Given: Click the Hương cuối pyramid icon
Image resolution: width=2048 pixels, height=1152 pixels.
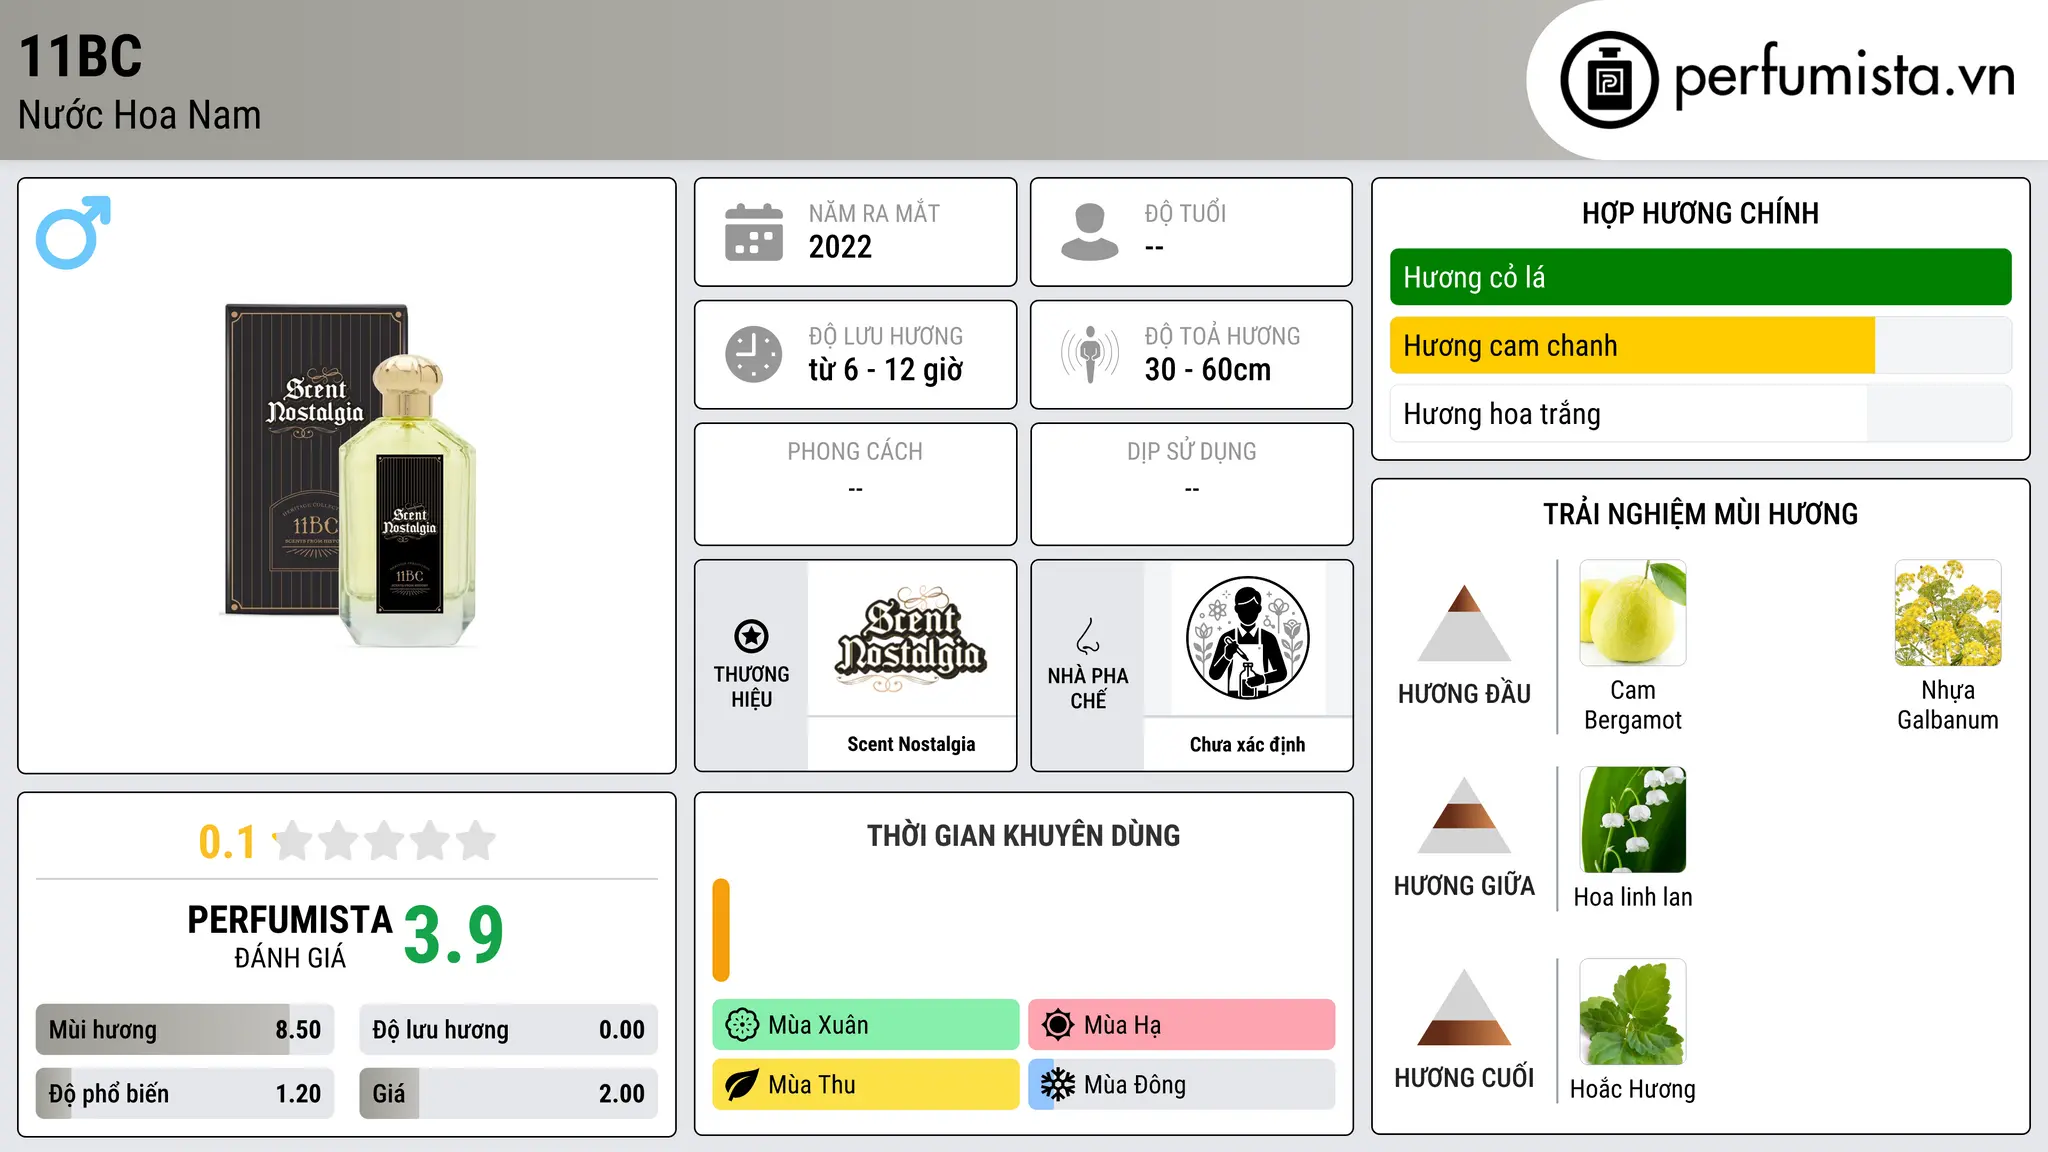Looking at the screenshot, I should (1464, 1007).
